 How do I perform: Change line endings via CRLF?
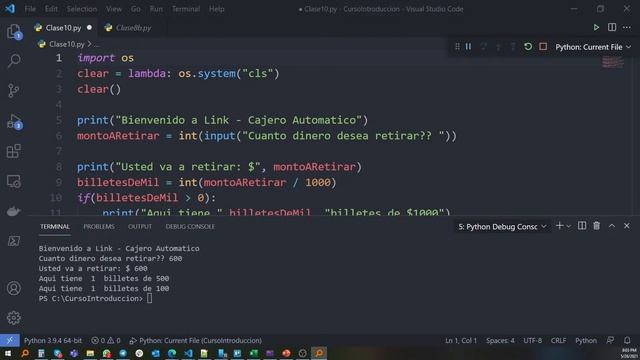tap(558, 340)
